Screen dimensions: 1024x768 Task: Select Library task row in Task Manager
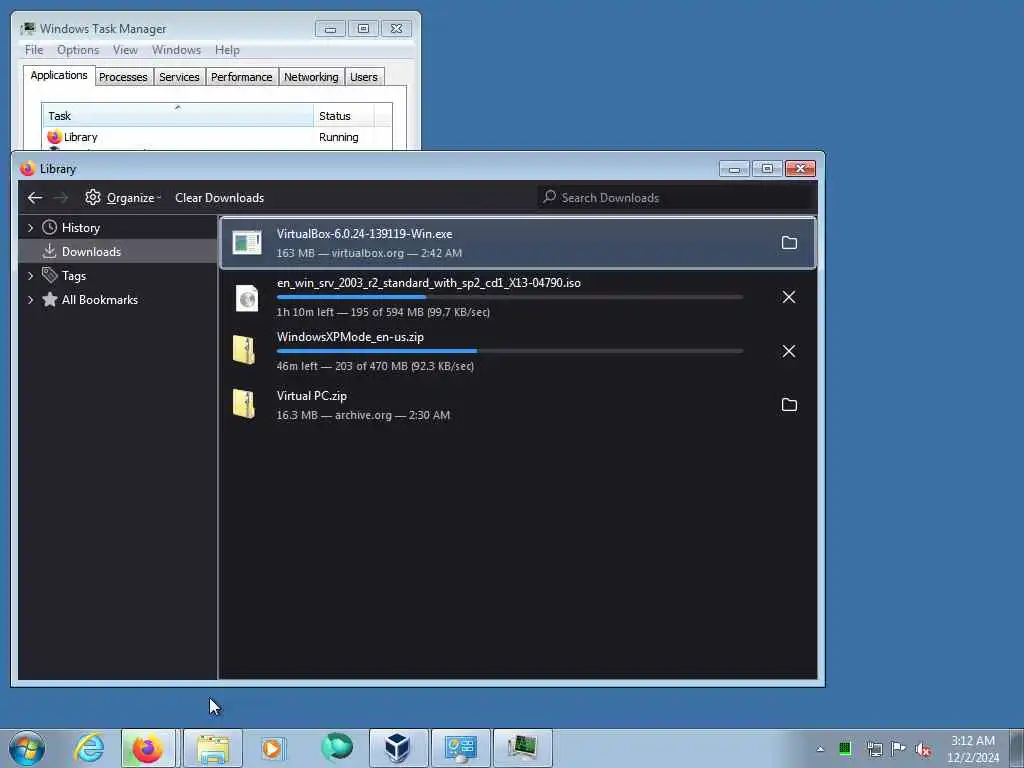coord(217,137)
